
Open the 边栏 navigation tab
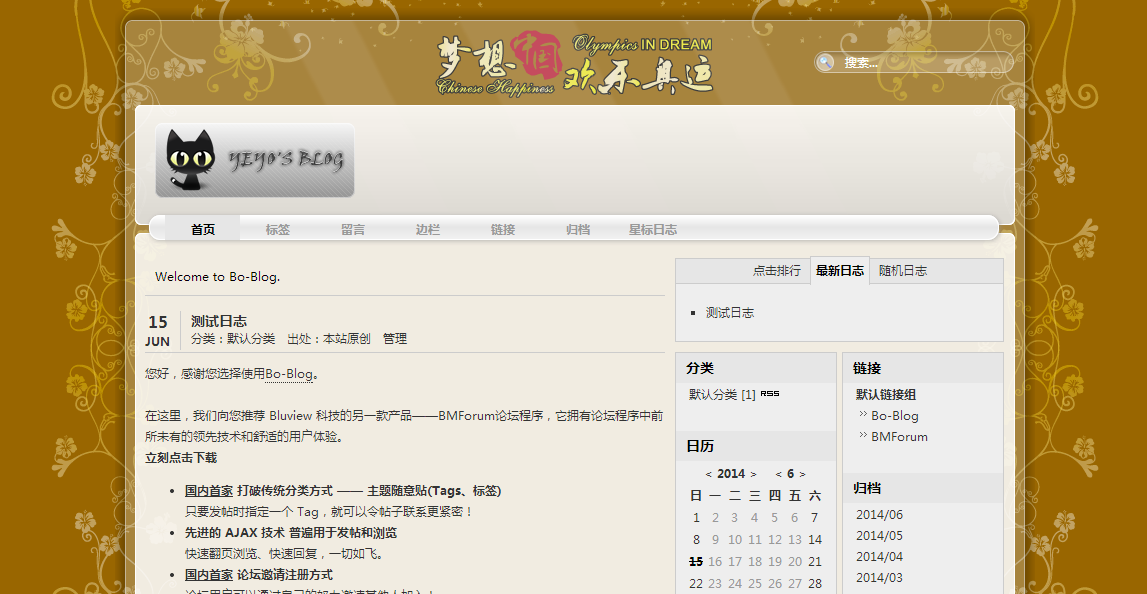click(428, 229)
